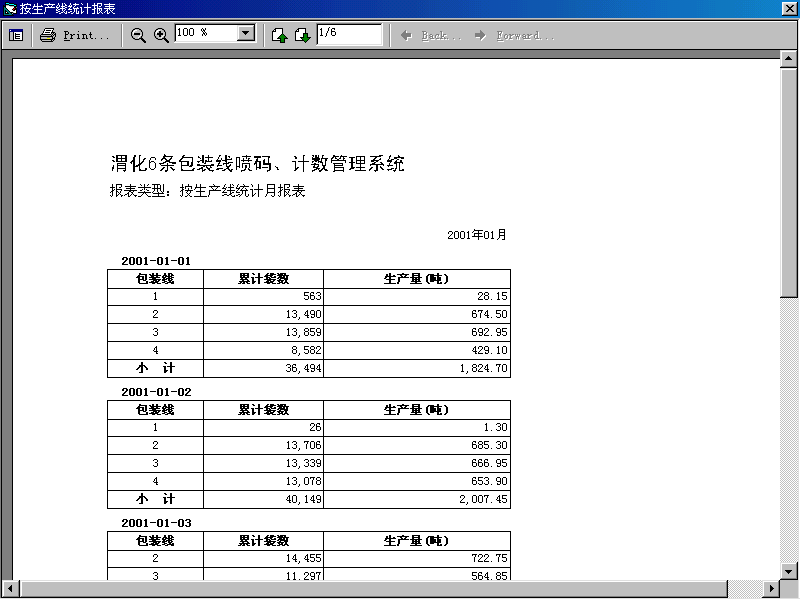
Task: Click the subtitle 报表类型:按生产线统计月报表
Action: click(x=207, y=191)
